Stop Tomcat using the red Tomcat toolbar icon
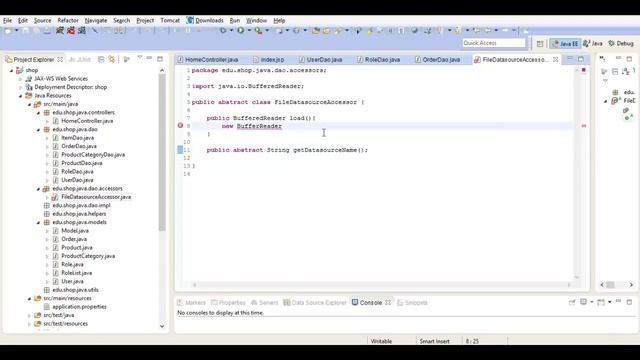 tap(71, 31)
